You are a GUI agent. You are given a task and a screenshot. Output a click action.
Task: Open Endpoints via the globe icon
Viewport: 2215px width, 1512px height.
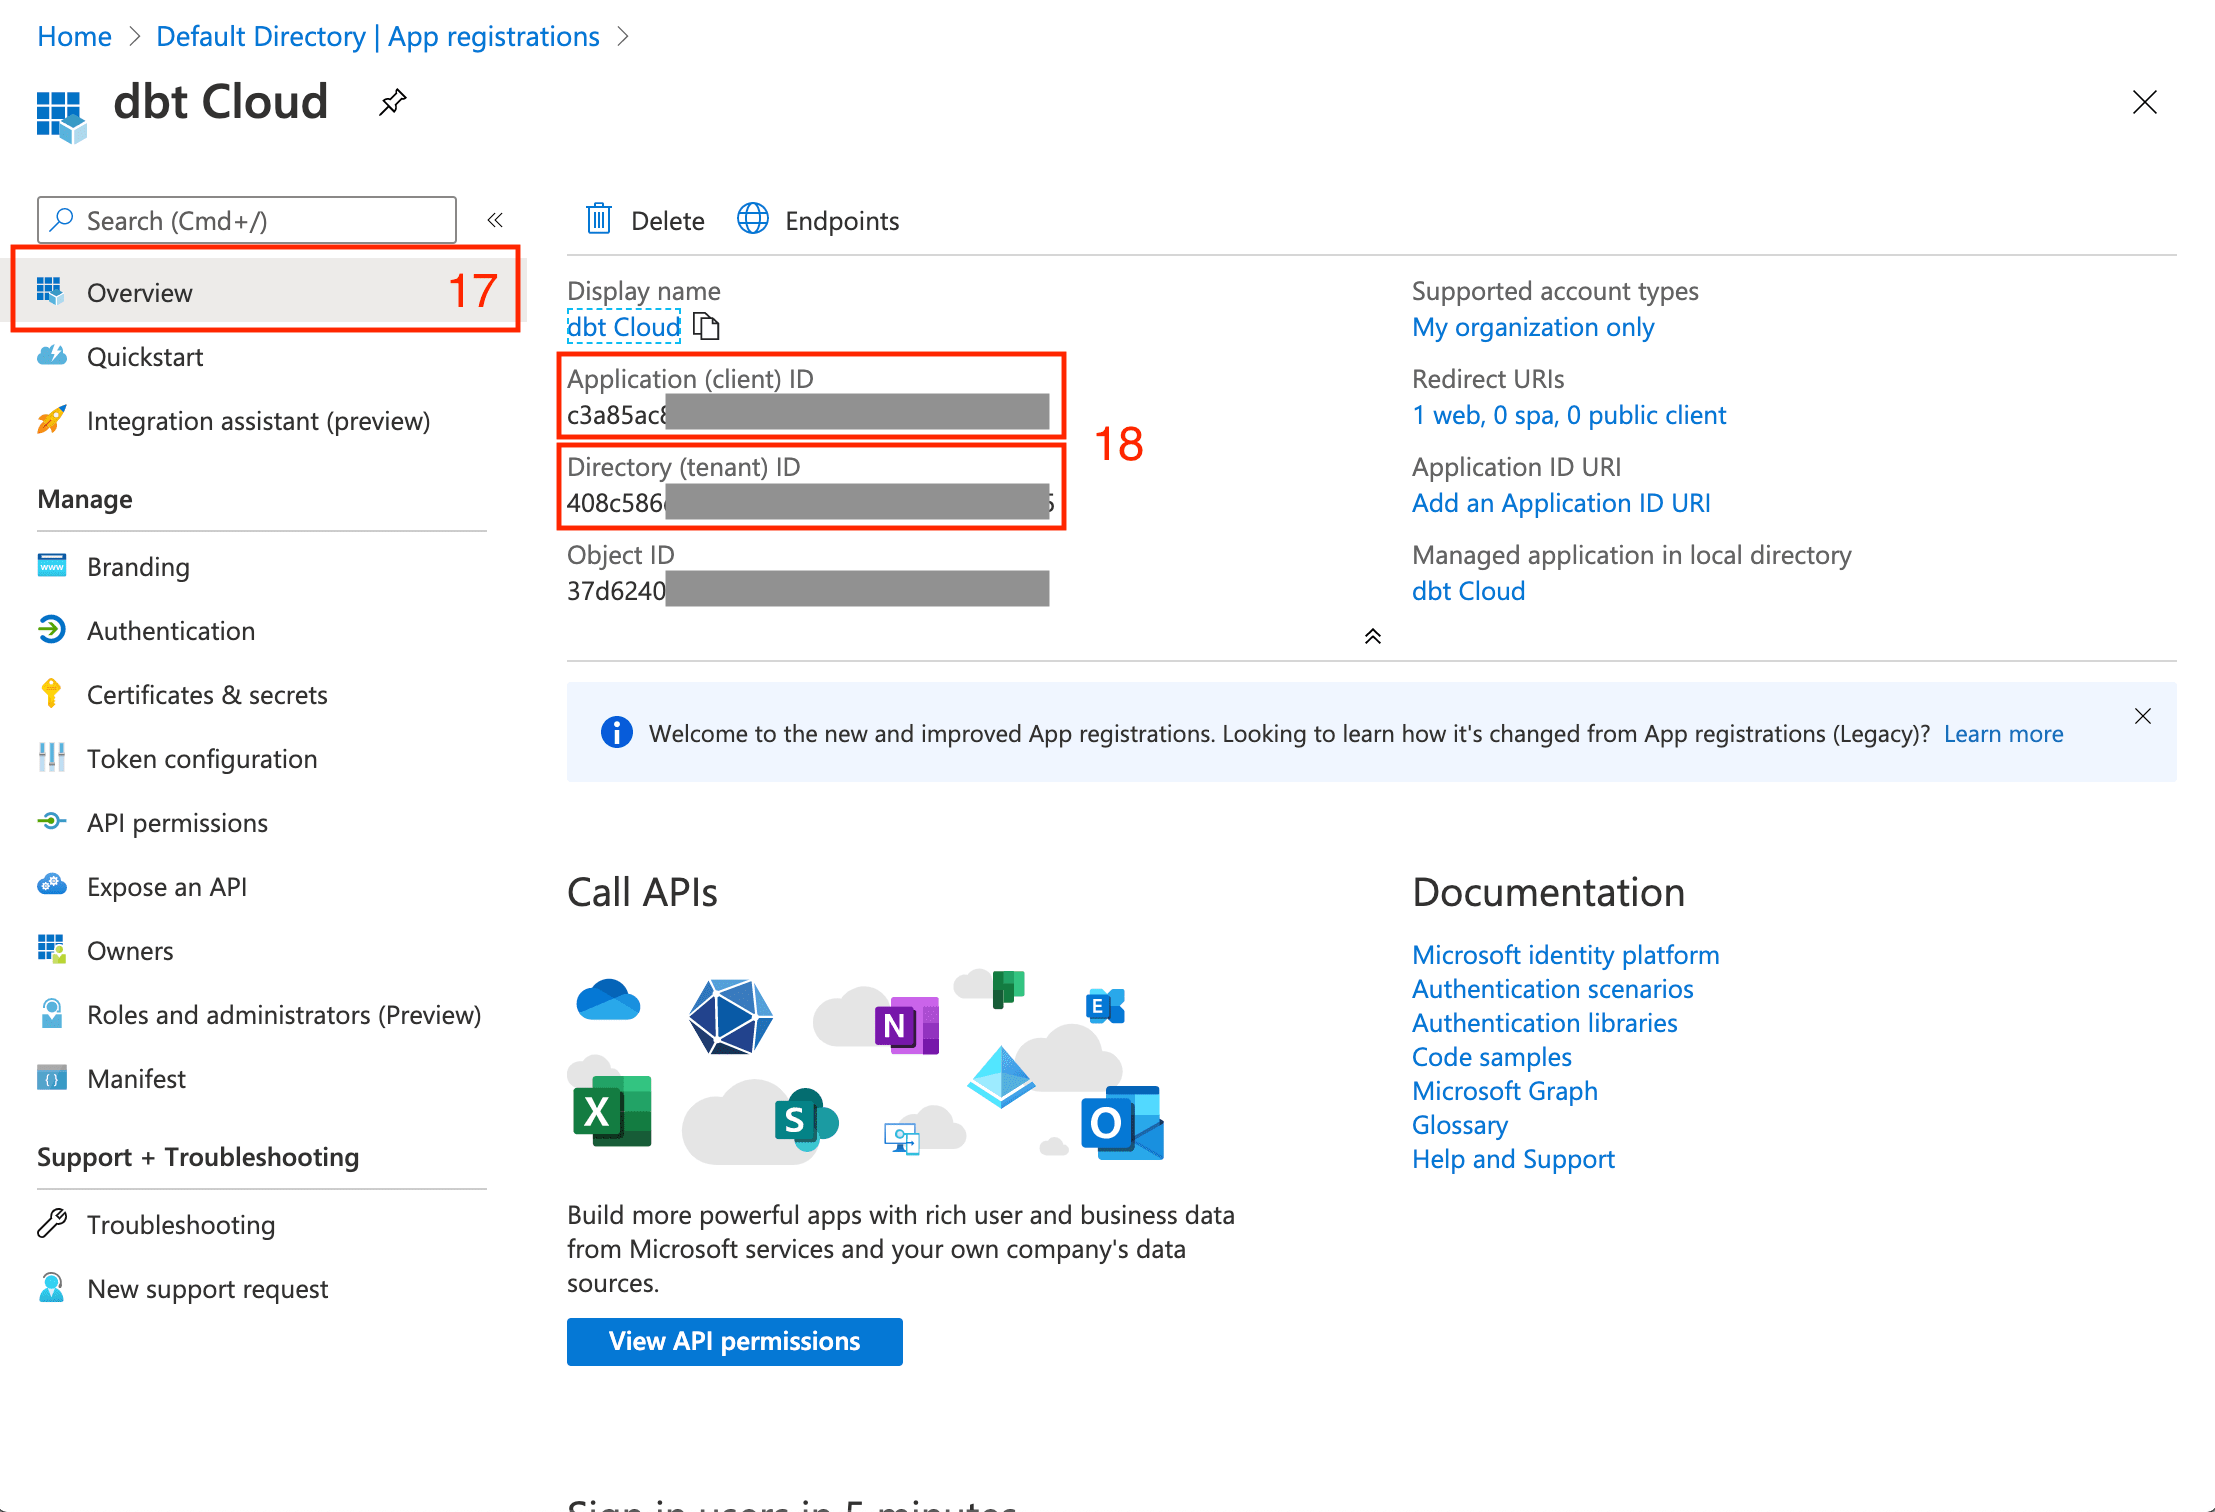coord(752,219)
